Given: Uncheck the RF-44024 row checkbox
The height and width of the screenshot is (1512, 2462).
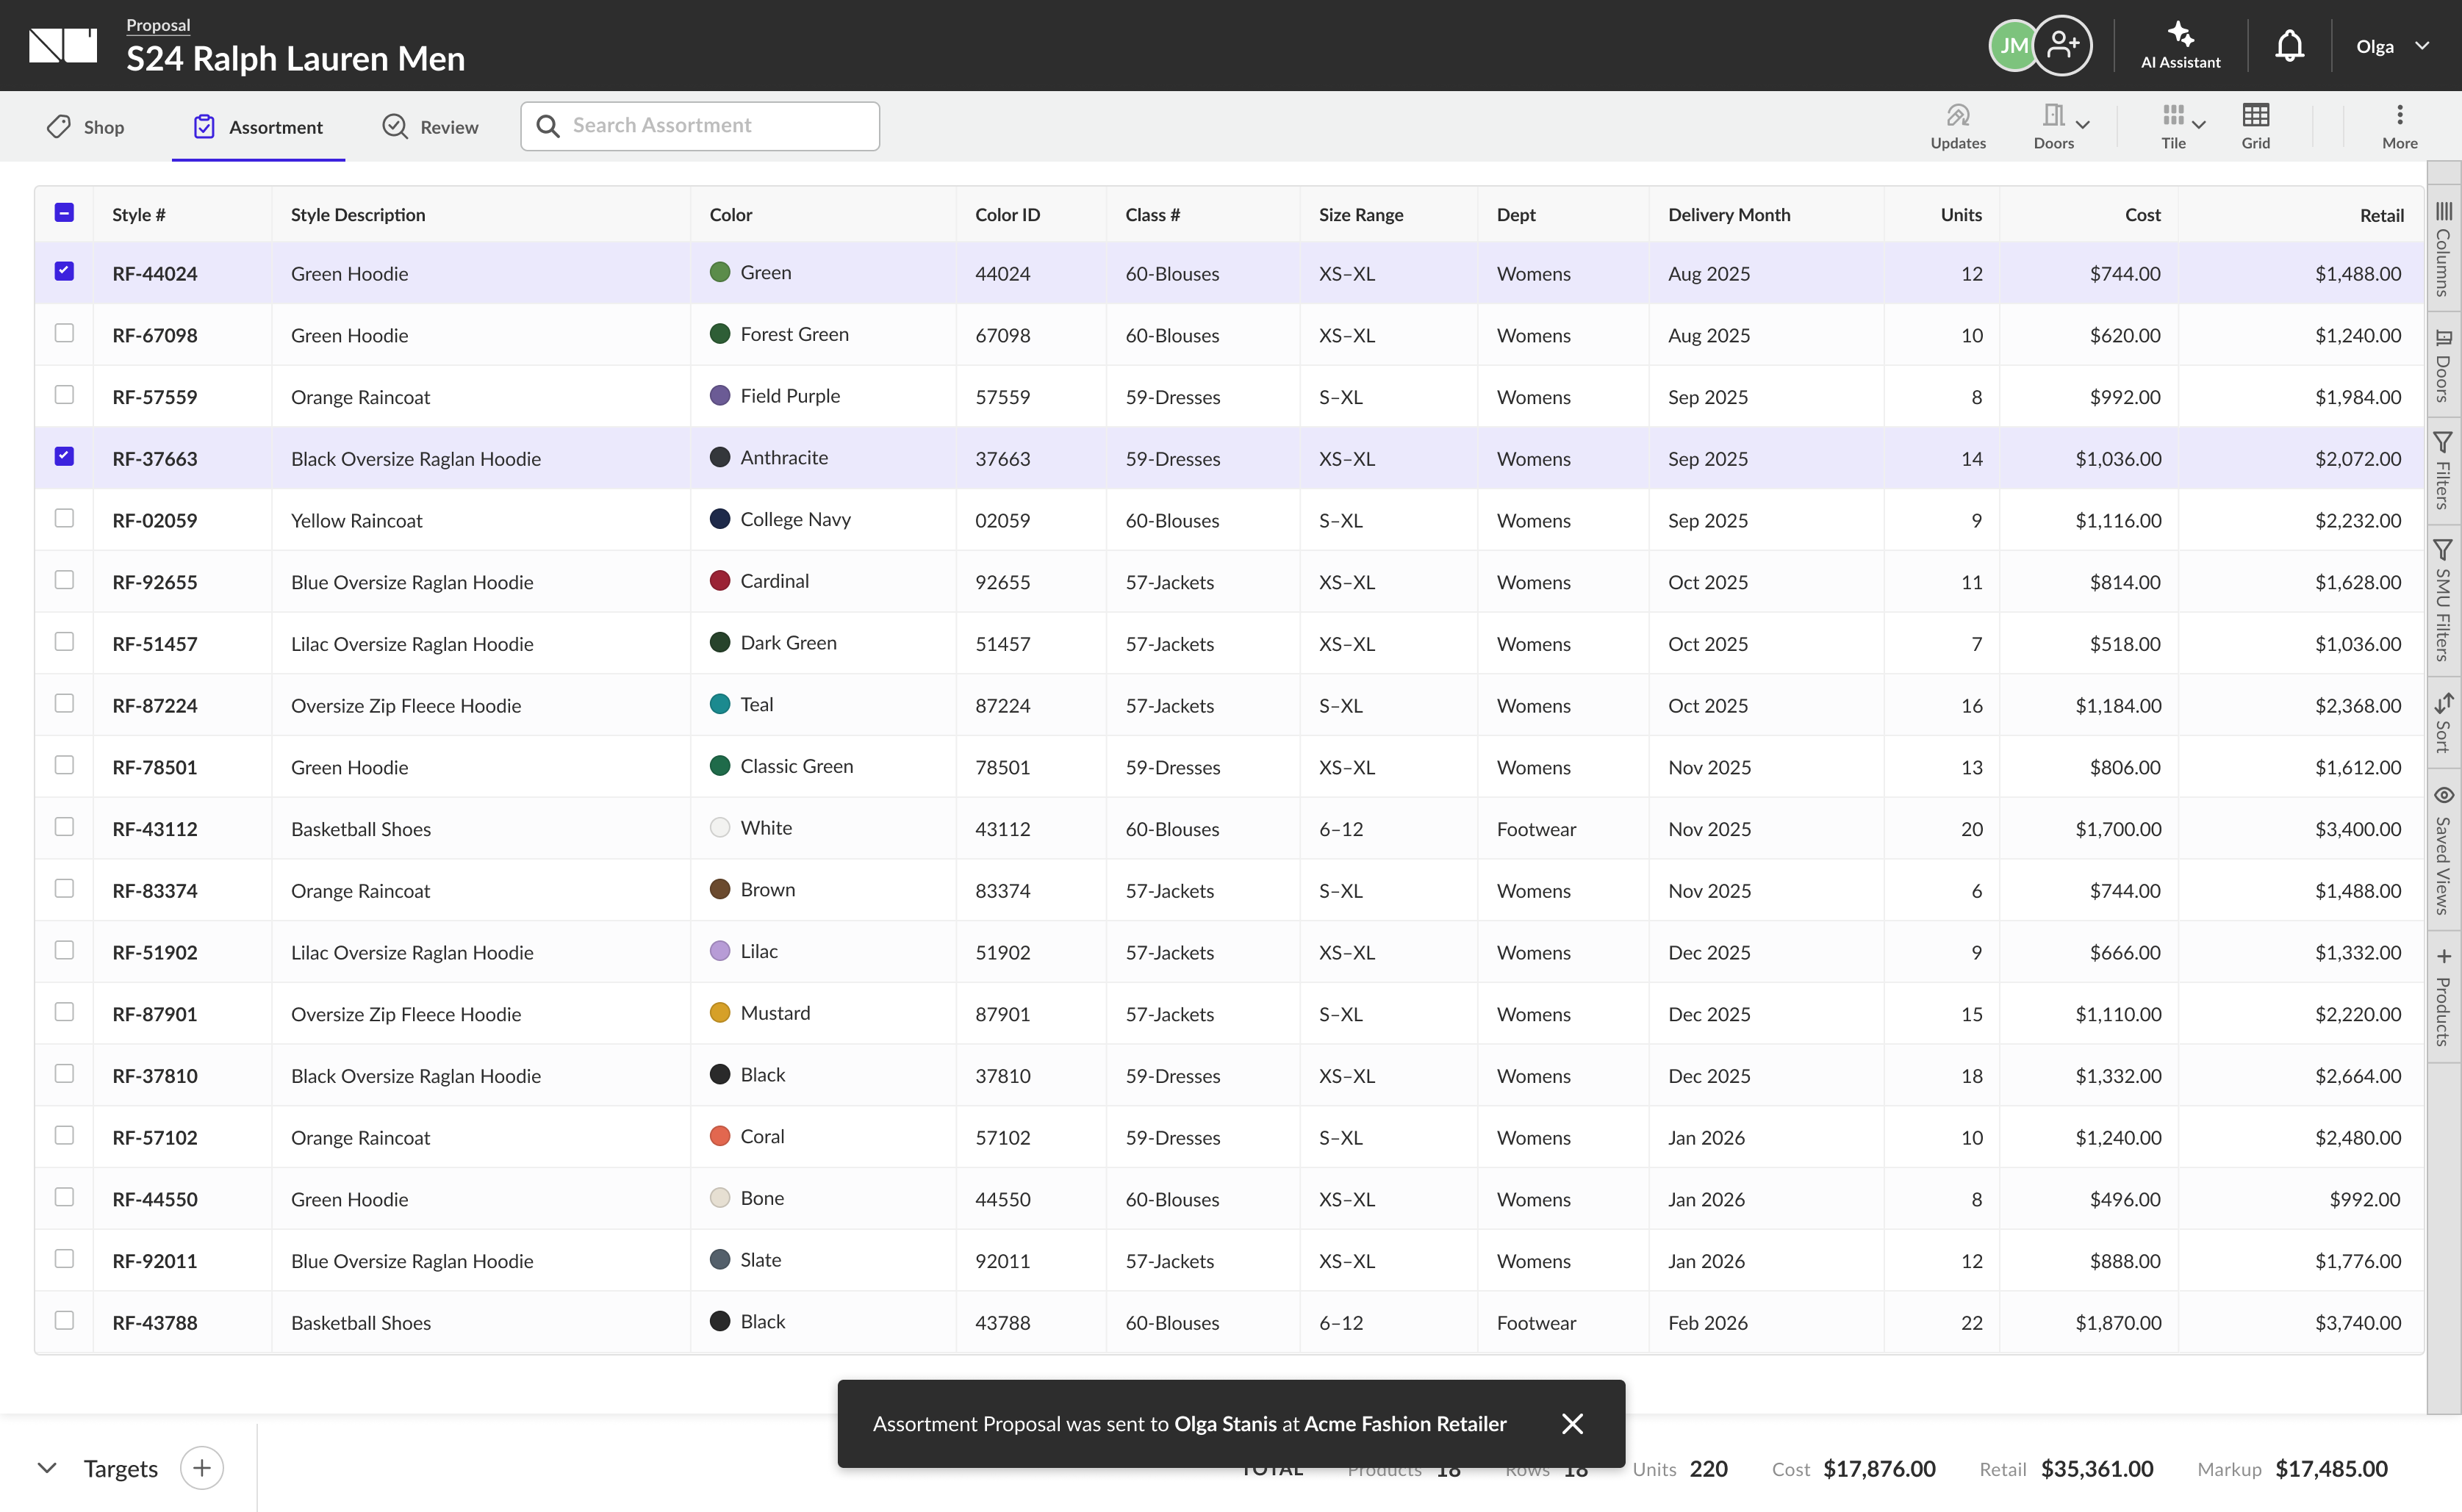Looking at the screenshot, I should click(x=64, y=271).
